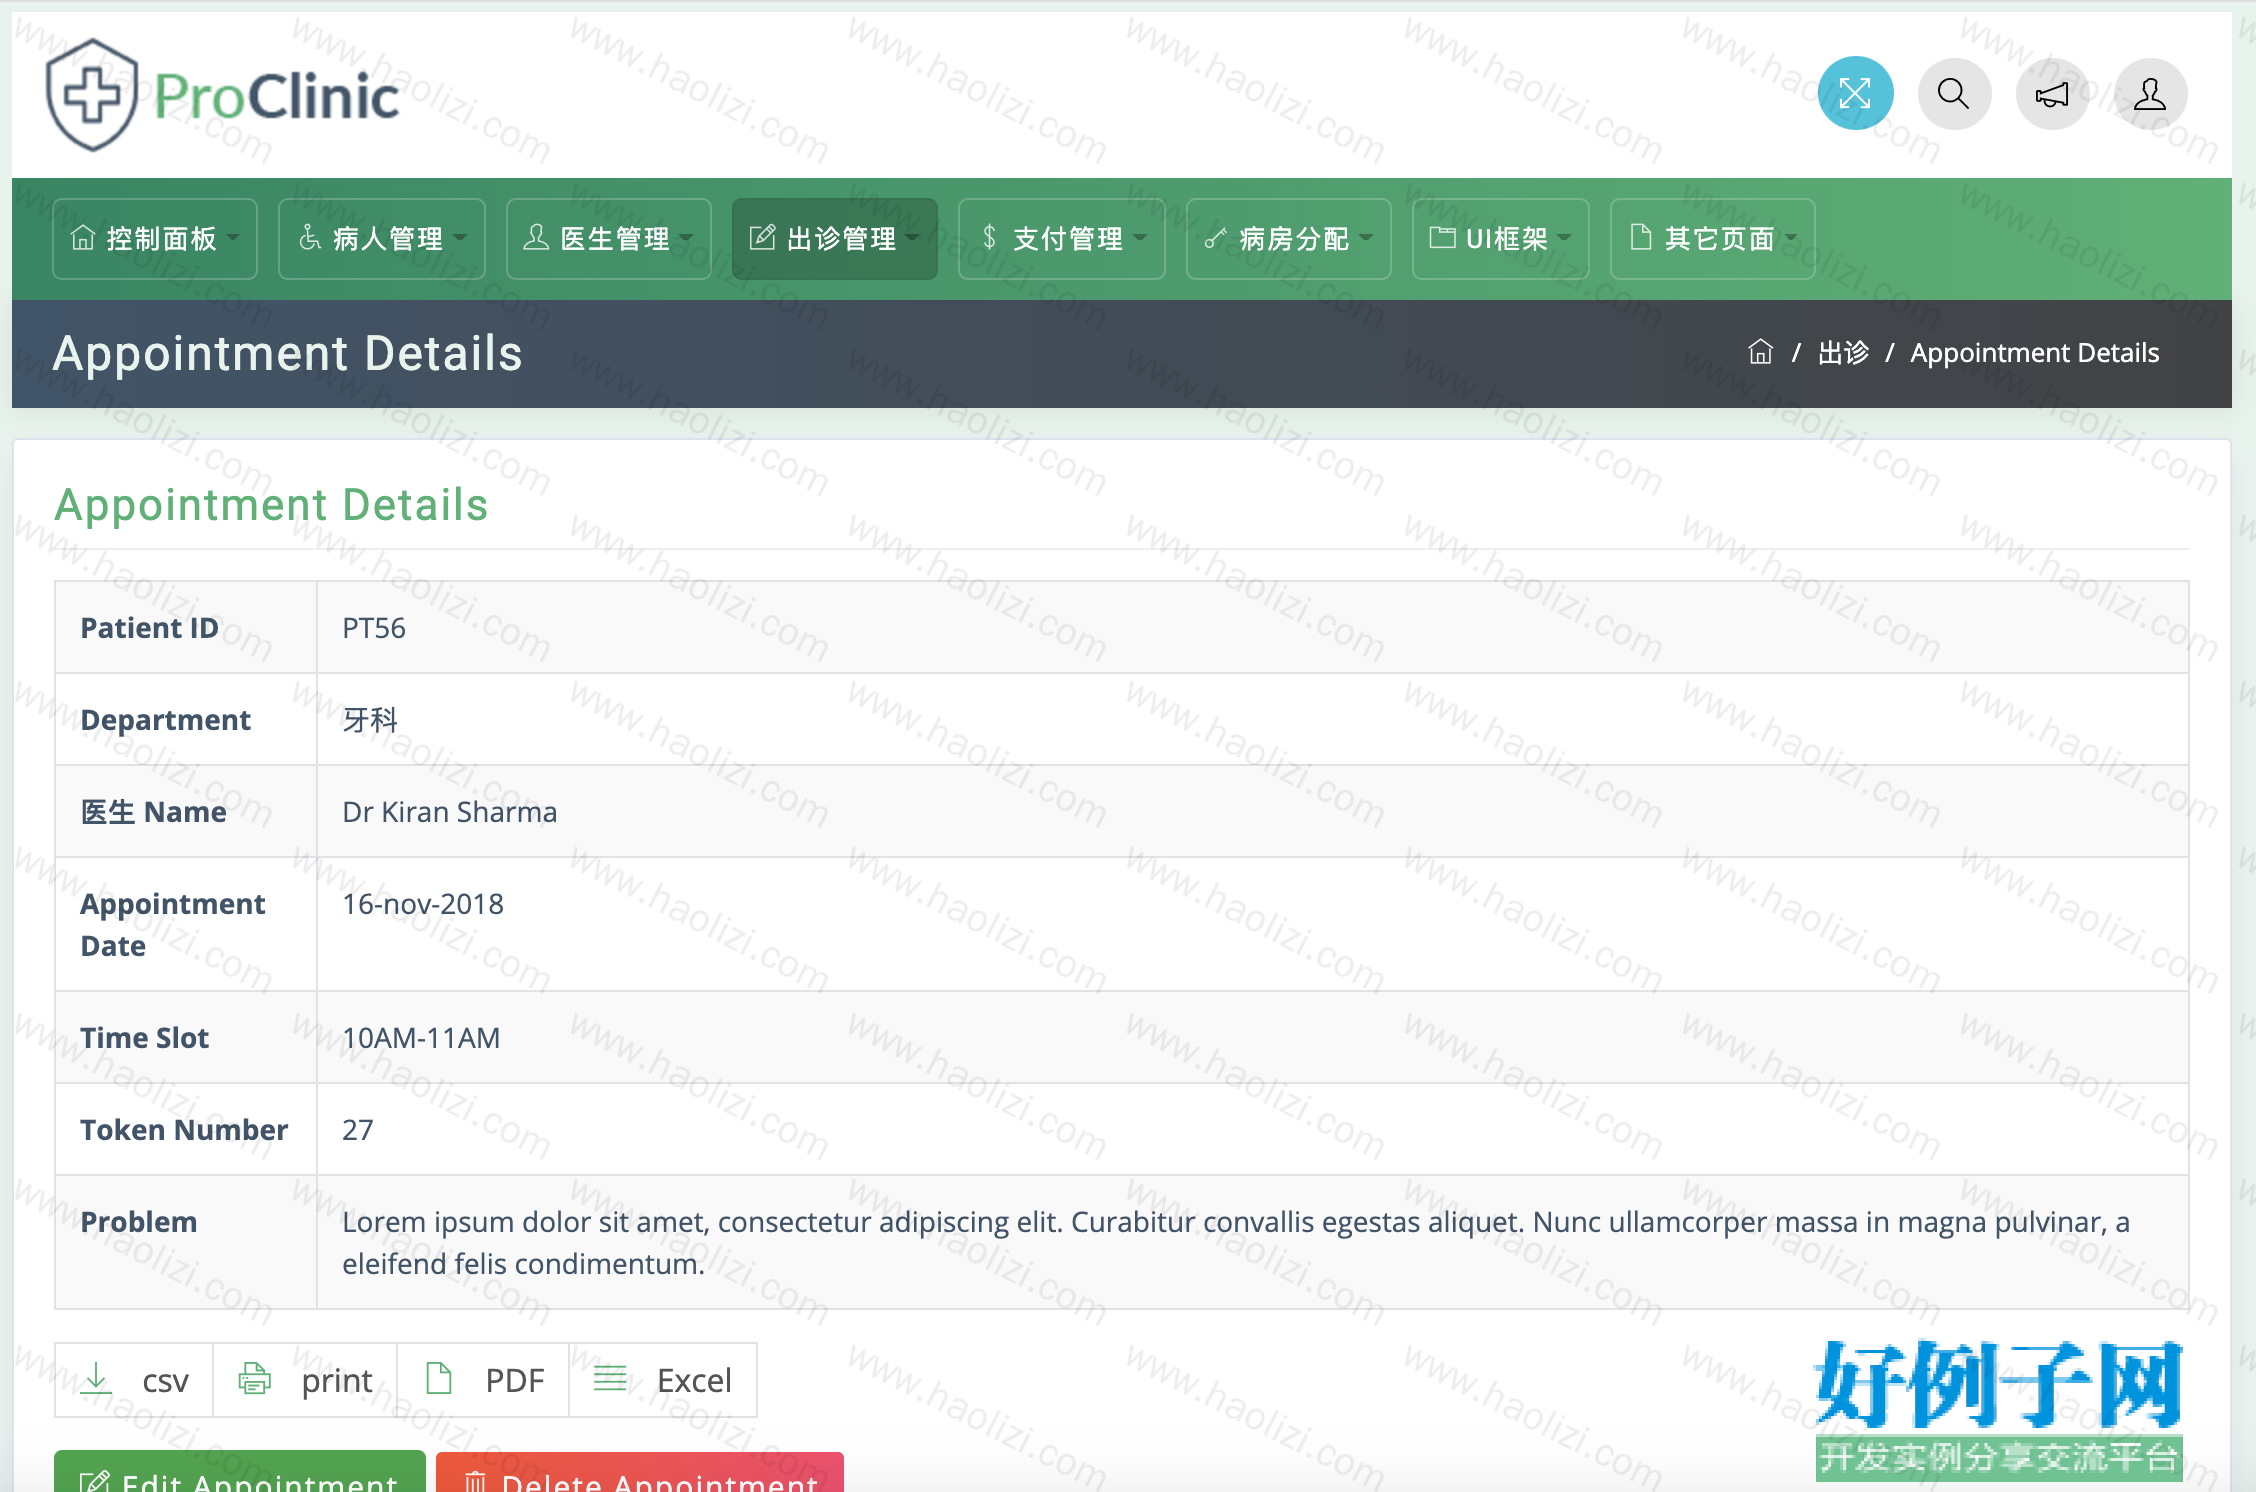Expand the 控制面板 dropdown arrow
Screen dimensions: 2256x1492
coord(233,238)
